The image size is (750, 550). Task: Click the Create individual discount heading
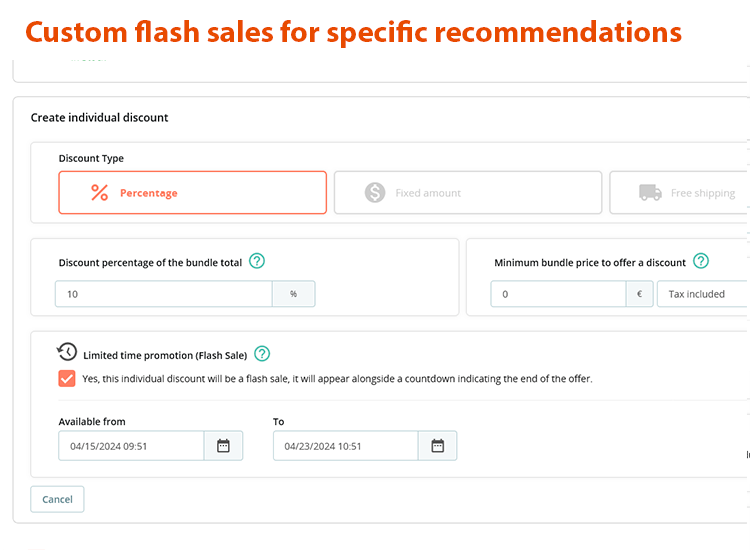point(100,118)
